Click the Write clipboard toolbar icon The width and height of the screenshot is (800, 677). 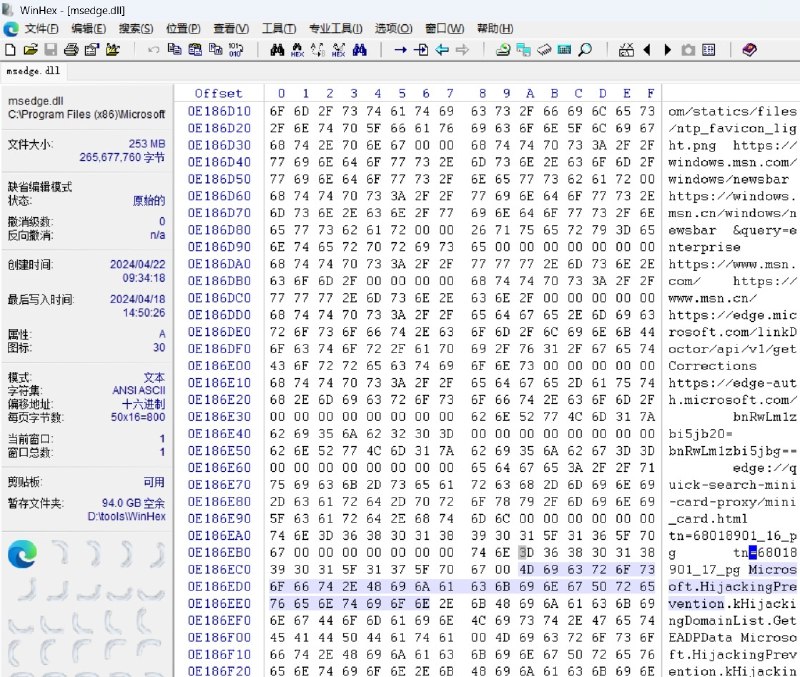pyautogui.click(x=215, y=49)
